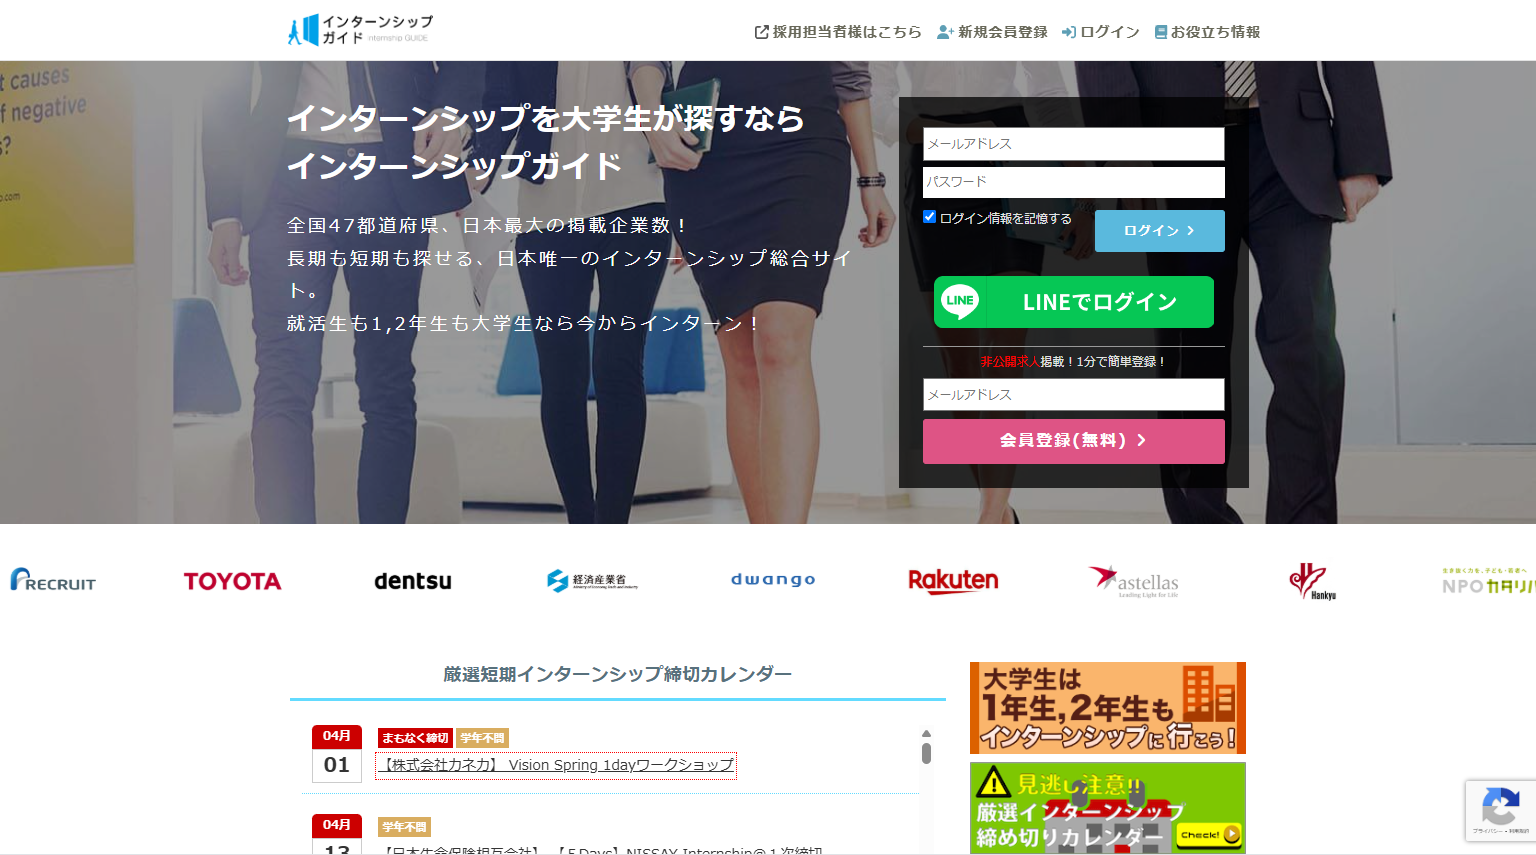Click the LINE speech-bubble icon

(960, 302)
